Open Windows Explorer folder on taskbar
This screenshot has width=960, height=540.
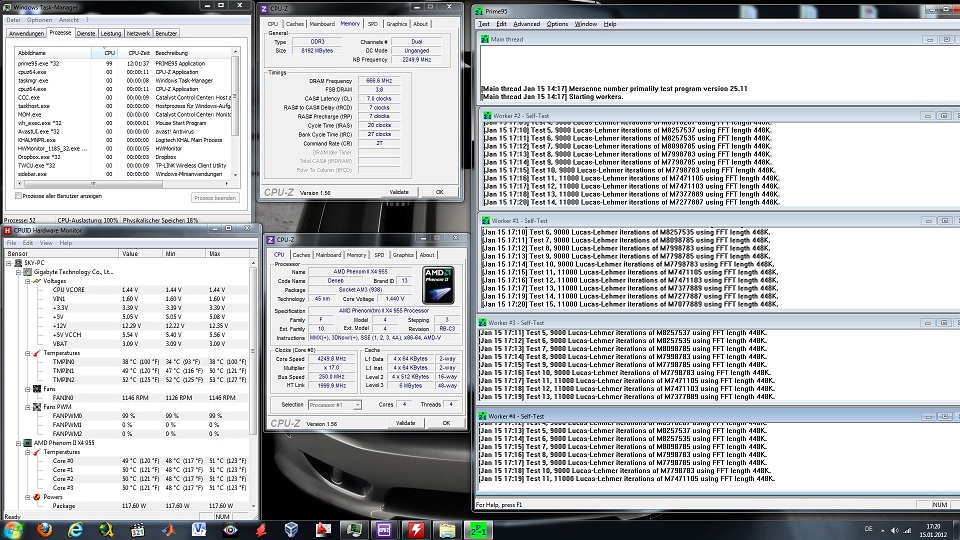coord(447,530)
